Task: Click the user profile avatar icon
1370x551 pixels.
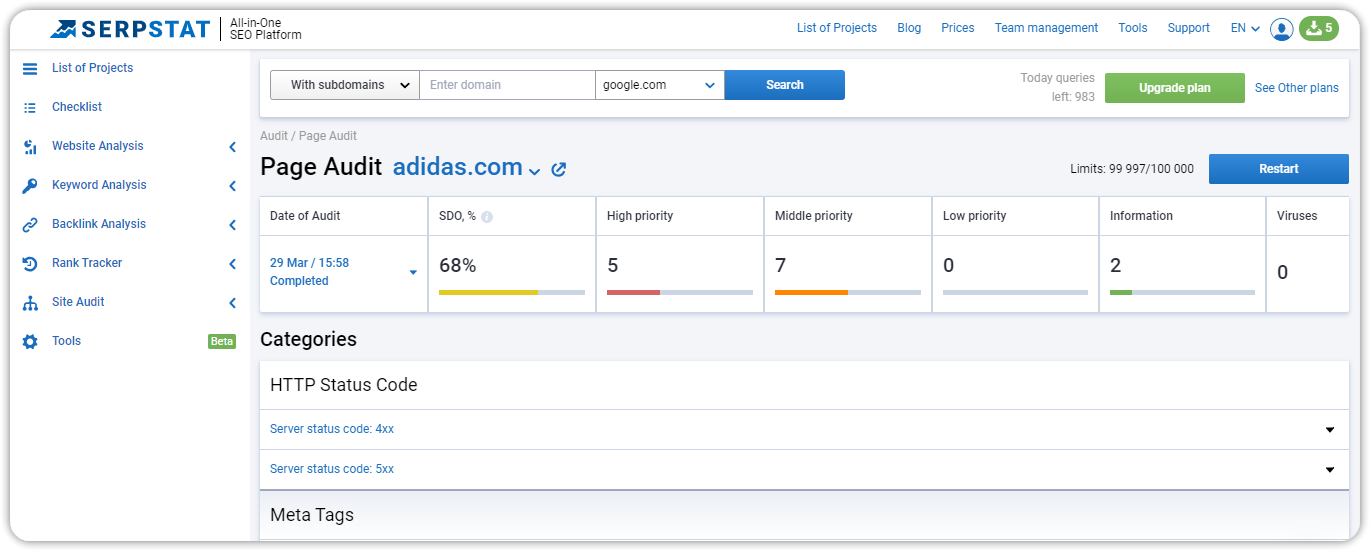Action: pos(1281,29)
